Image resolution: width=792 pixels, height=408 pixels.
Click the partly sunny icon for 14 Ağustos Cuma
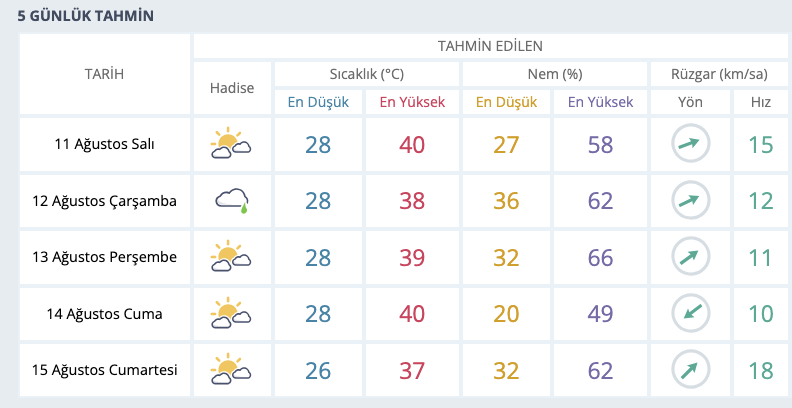(231, 314)
